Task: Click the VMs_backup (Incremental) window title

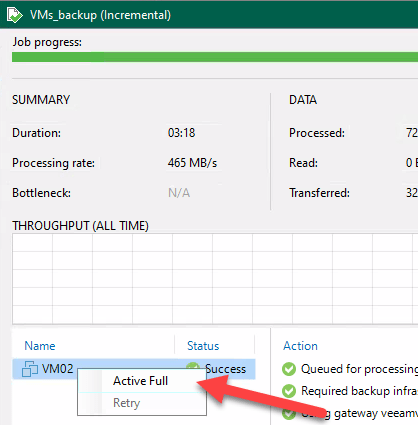Action: 100,15
